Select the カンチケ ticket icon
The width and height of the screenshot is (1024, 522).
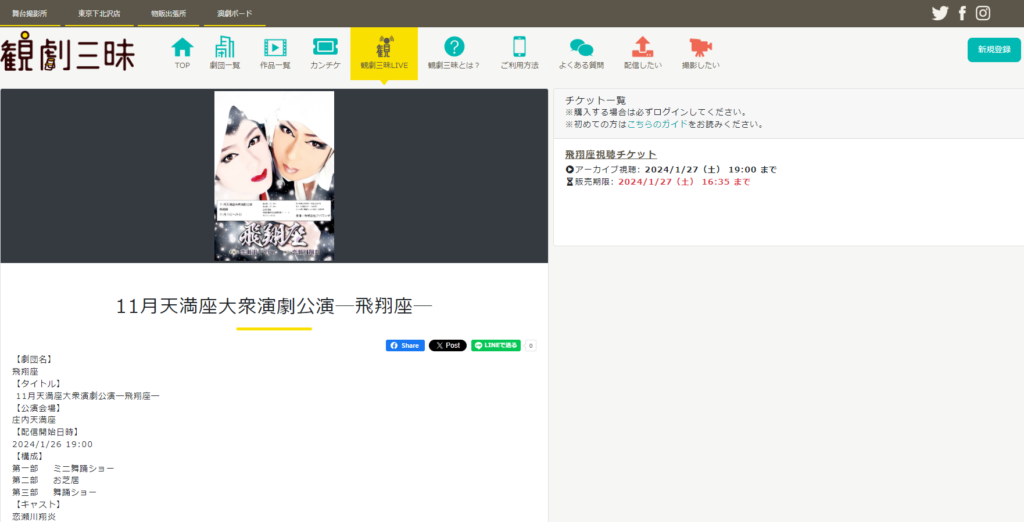(325, 48)
